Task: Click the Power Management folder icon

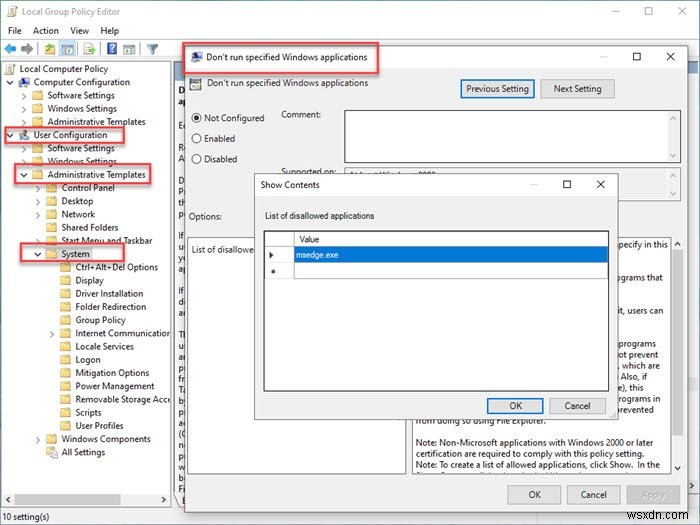Action: click(66, 386)
